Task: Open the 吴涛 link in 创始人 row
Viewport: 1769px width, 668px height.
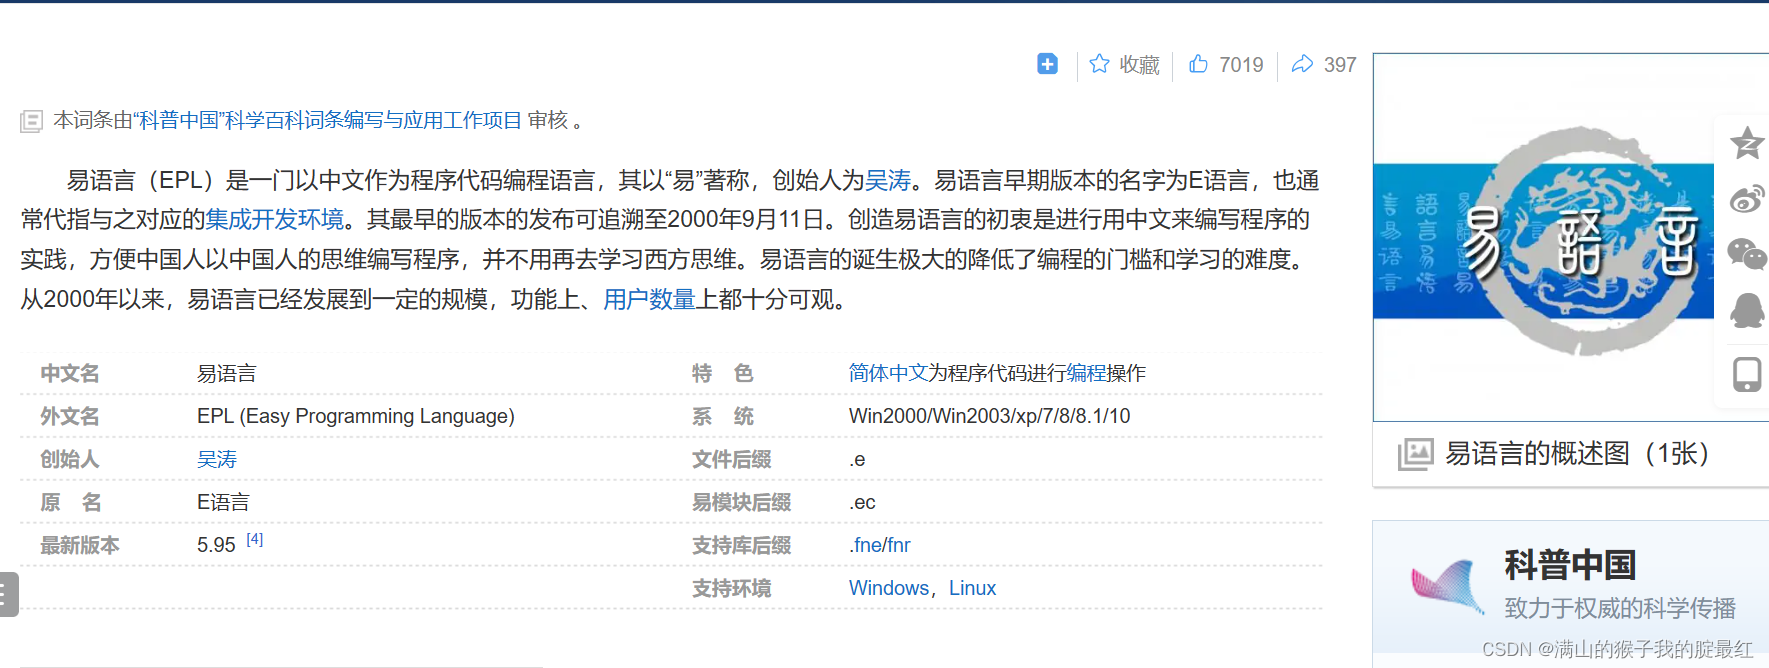Action: 217,459
